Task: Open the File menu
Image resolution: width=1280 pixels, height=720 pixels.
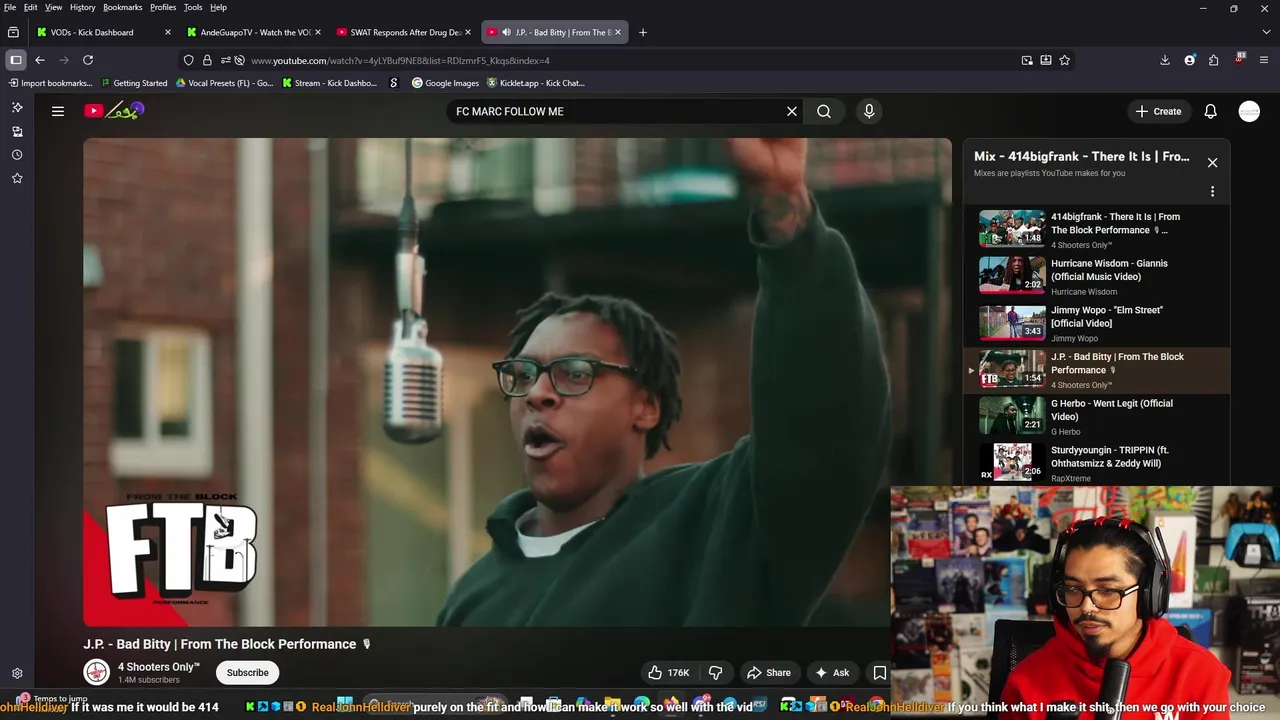Action: coord(10,7)
